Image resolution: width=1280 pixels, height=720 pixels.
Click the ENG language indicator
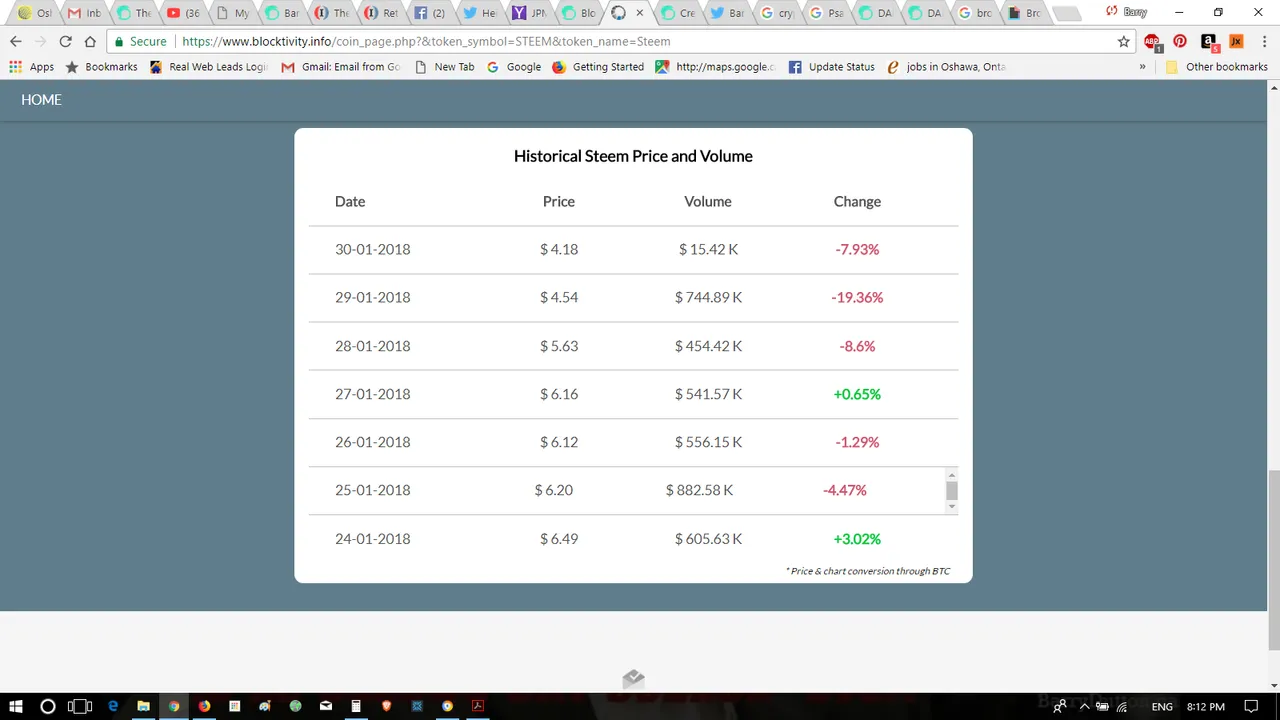tap(1162, 707)
